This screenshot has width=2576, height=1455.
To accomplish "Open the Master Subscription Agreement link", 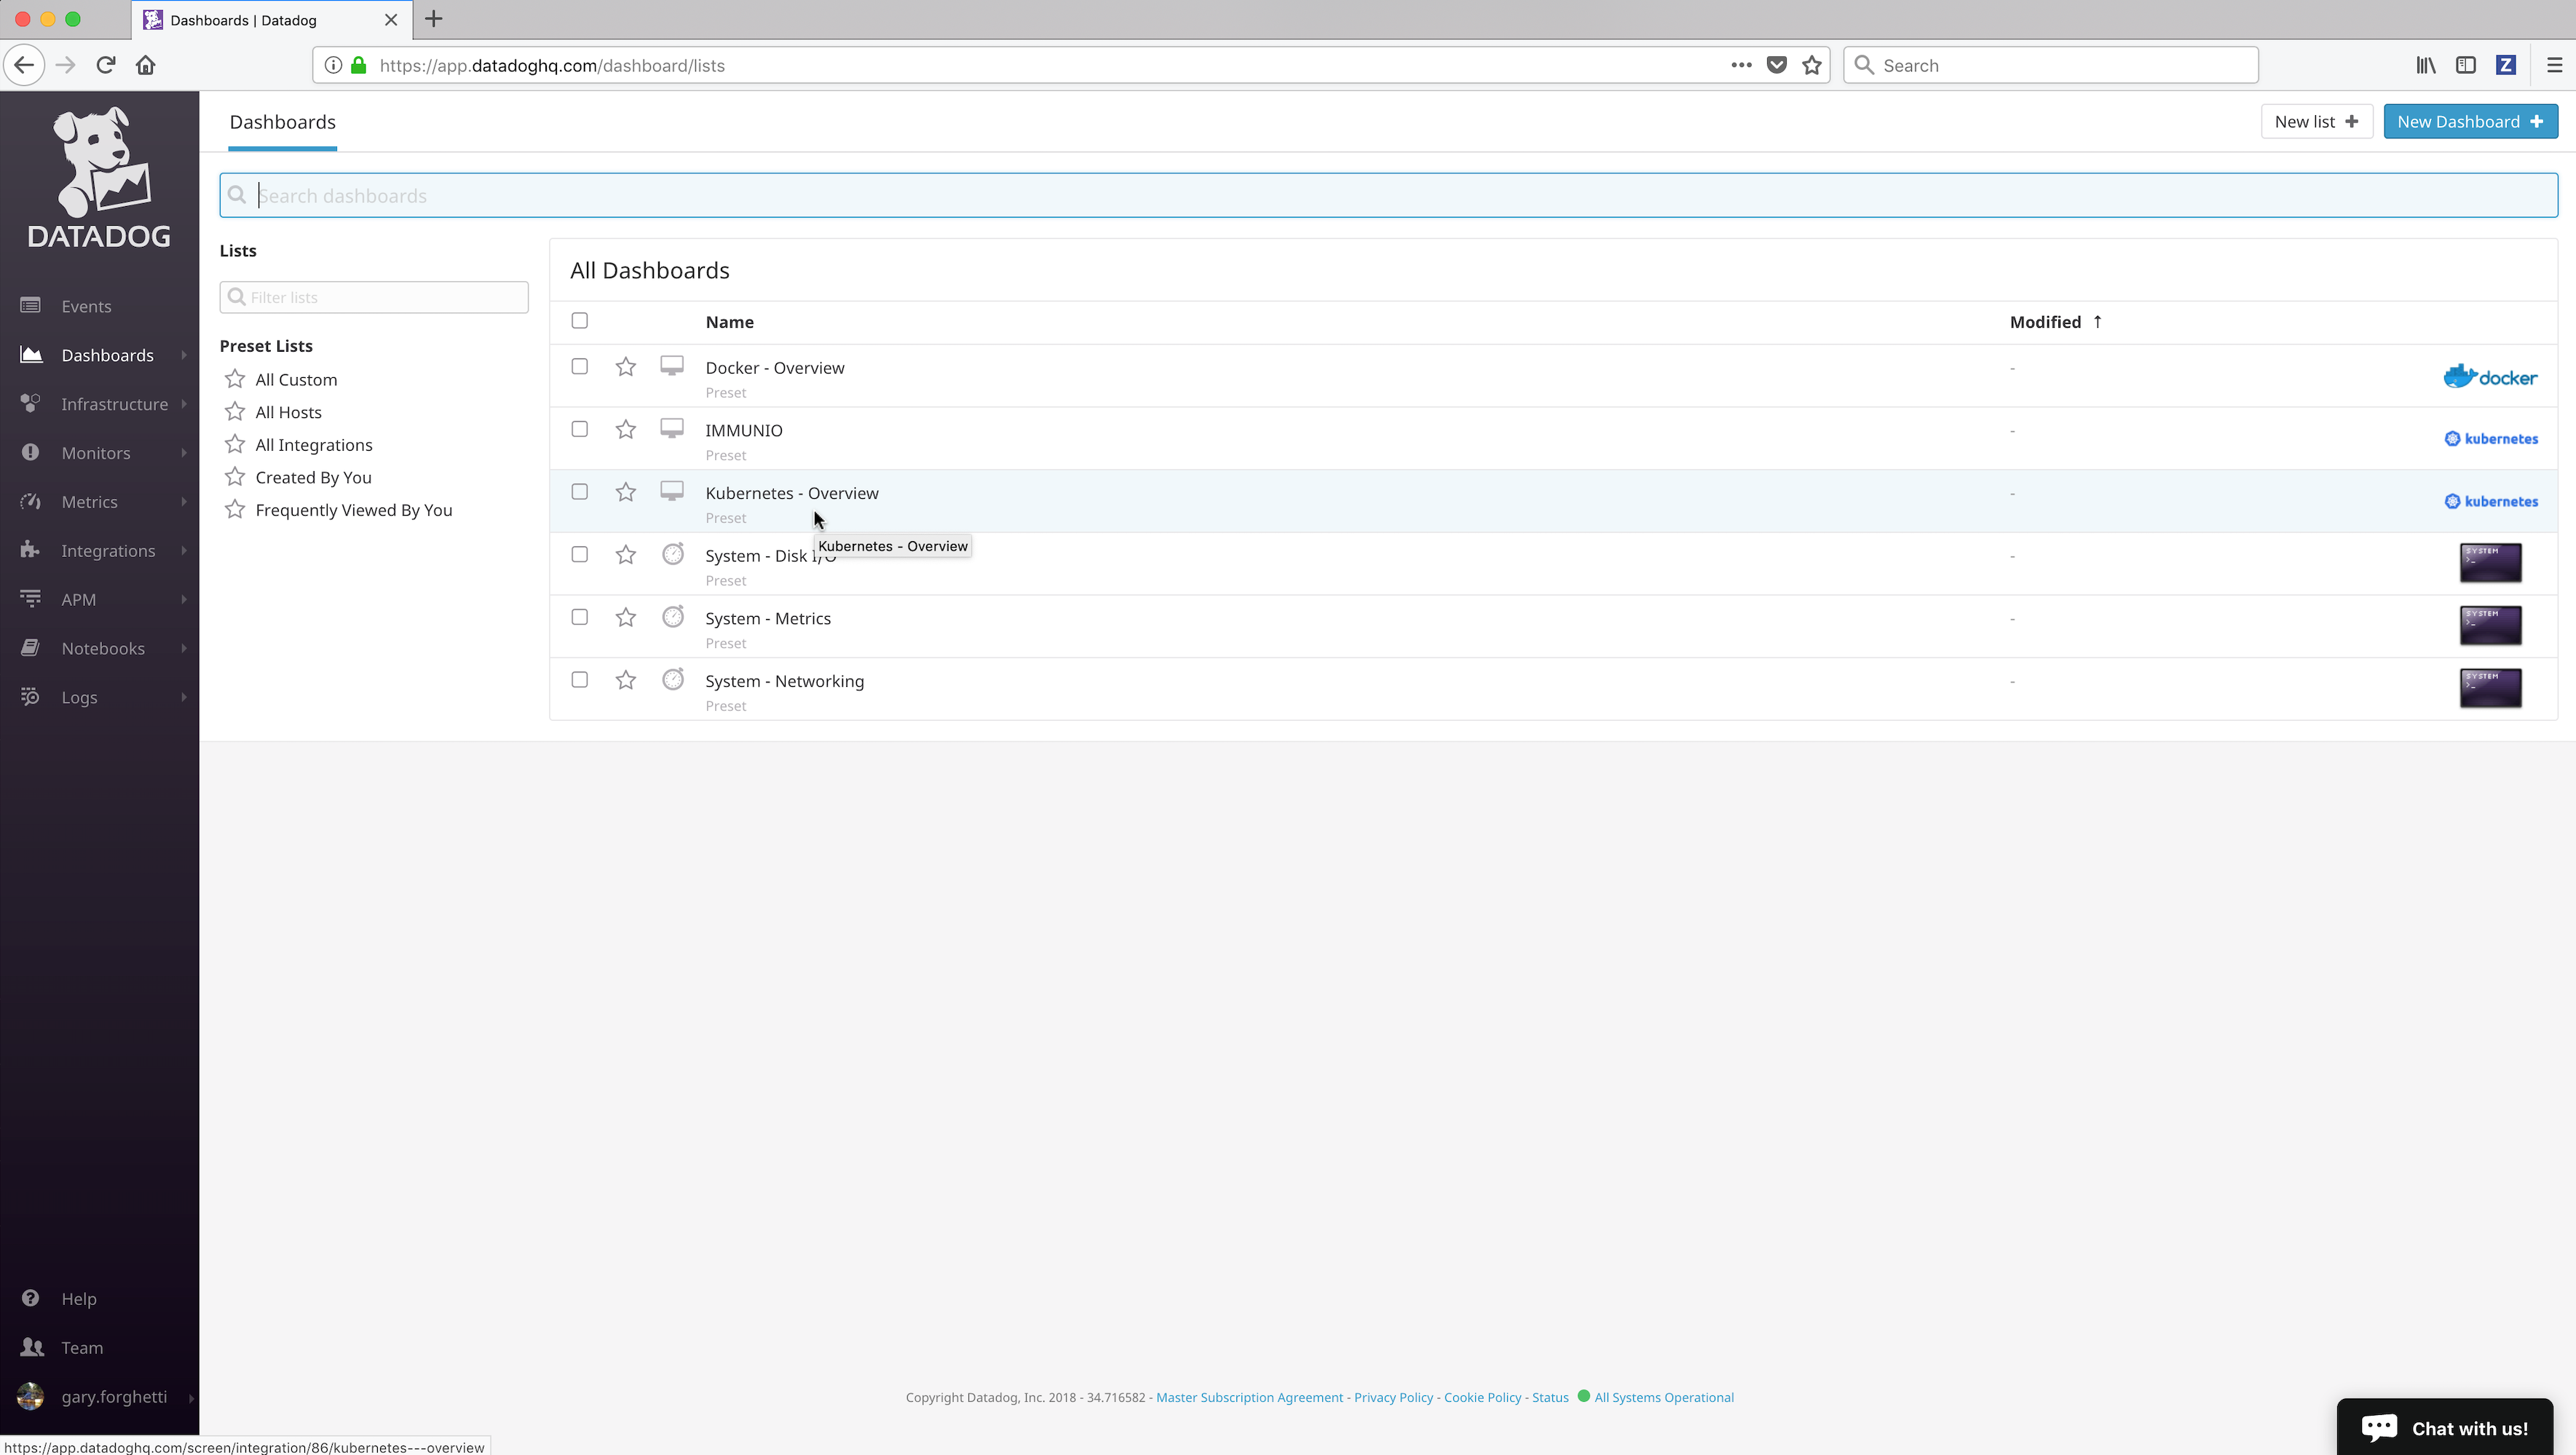I will (1249, 1398).
